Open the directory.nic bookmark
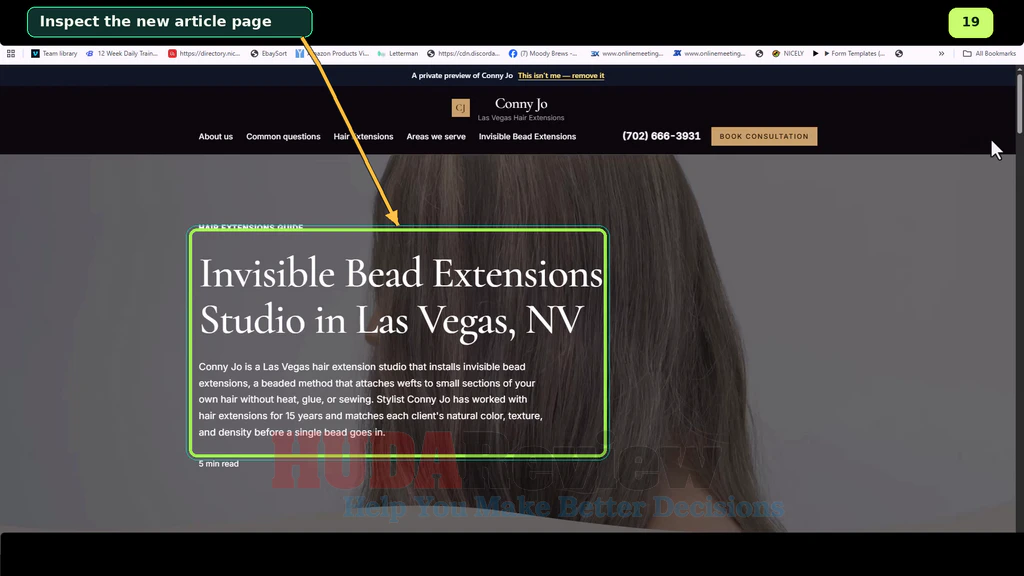This screenshot has width=1024, height=576. click(204, 54)
